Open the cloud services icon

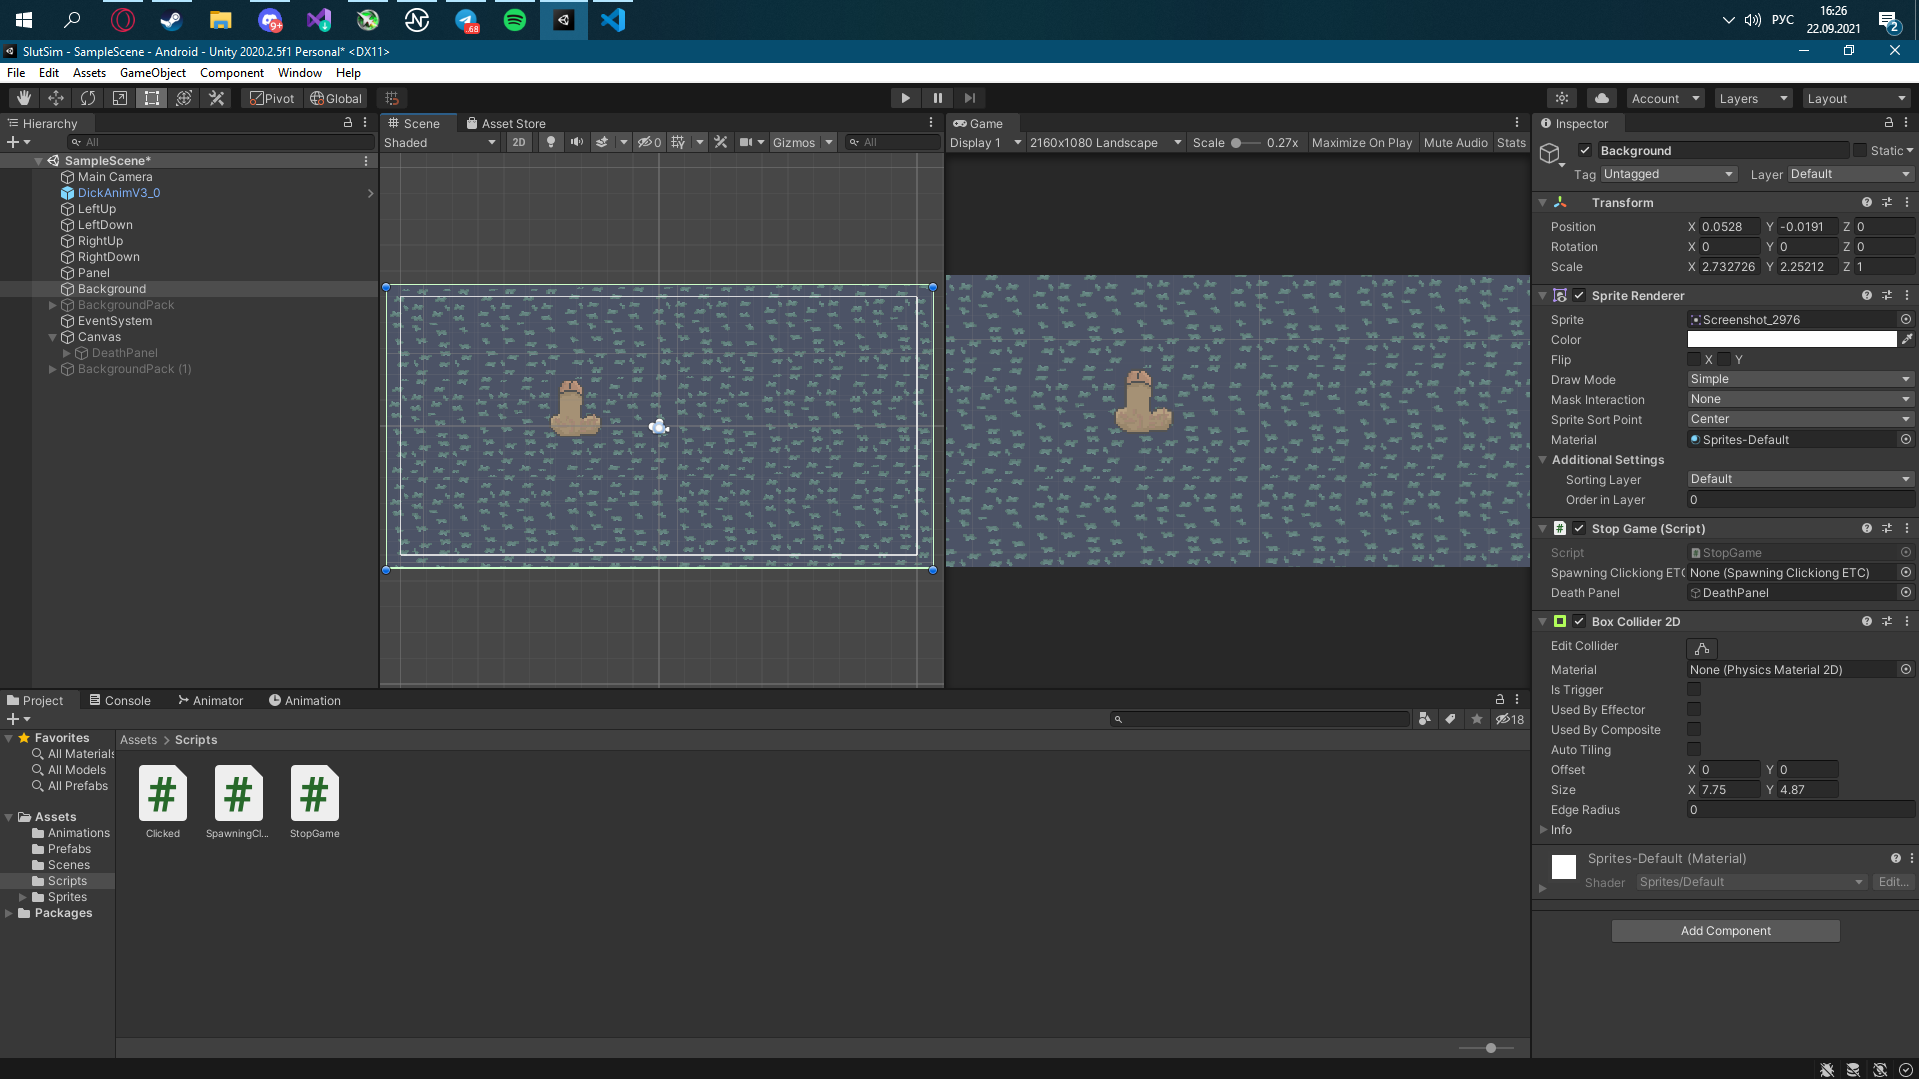pos(1602,98)
